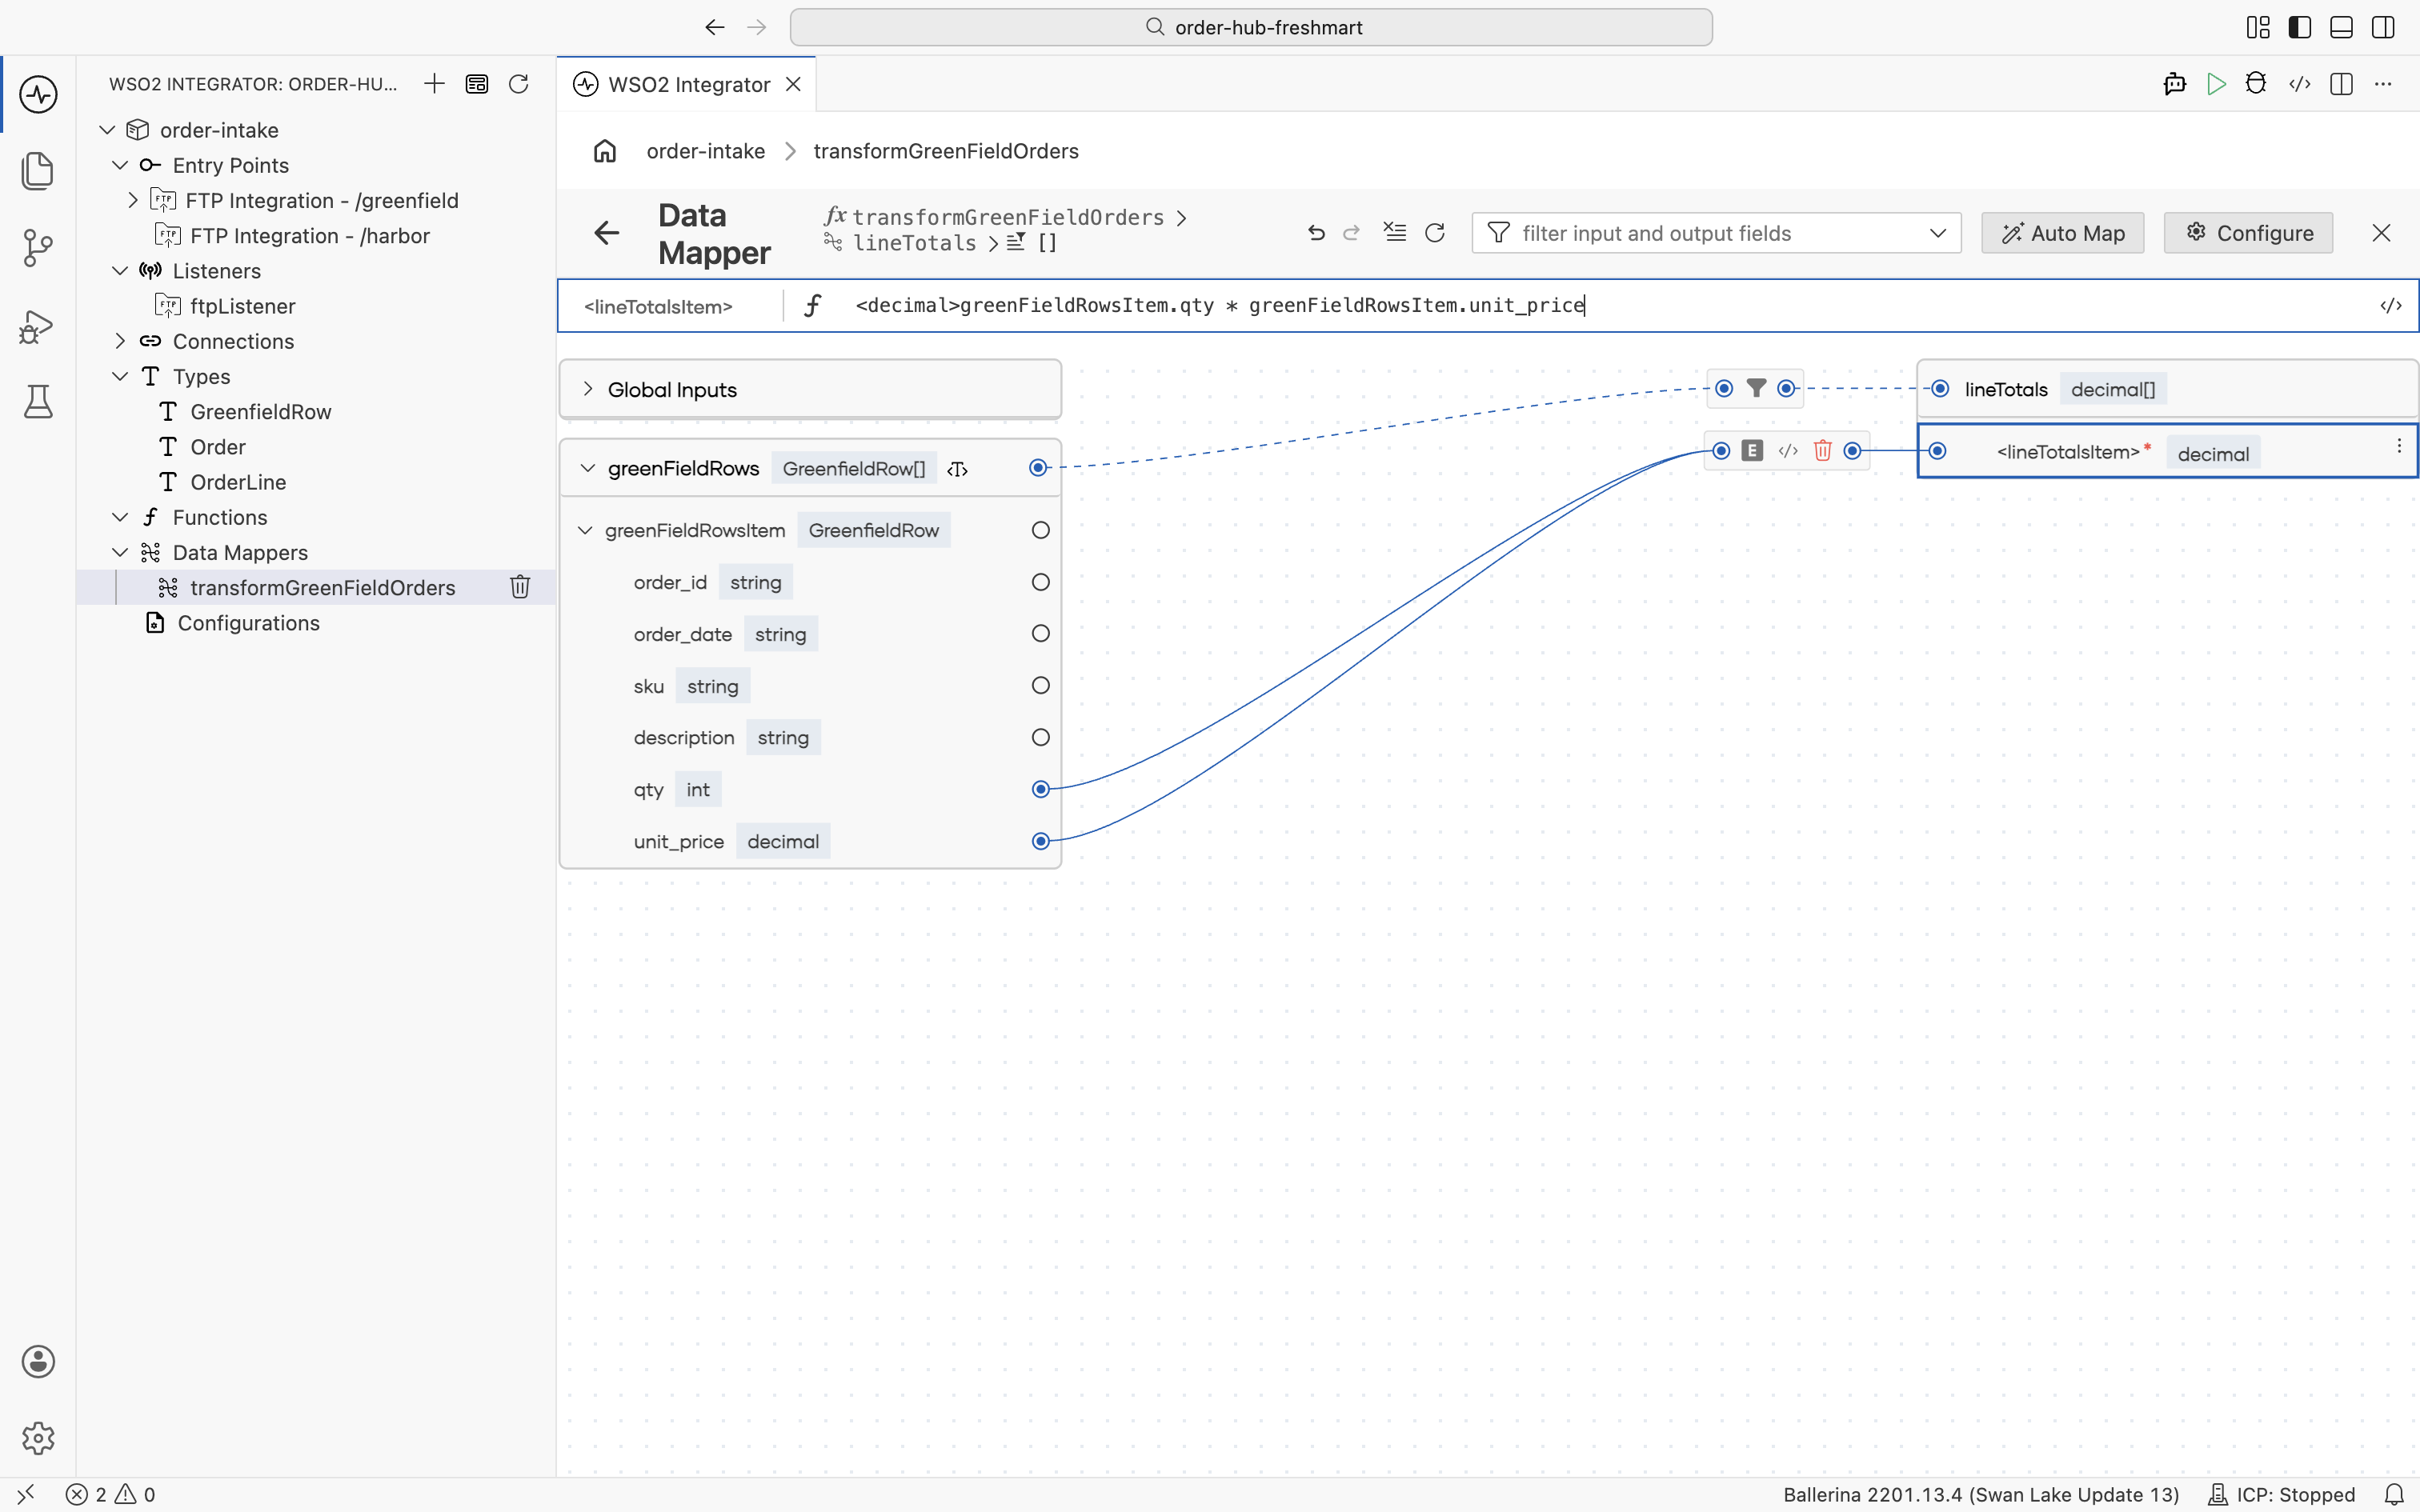Open the Manage gear icon
2420x1512 pixels.
point(38,1438)
